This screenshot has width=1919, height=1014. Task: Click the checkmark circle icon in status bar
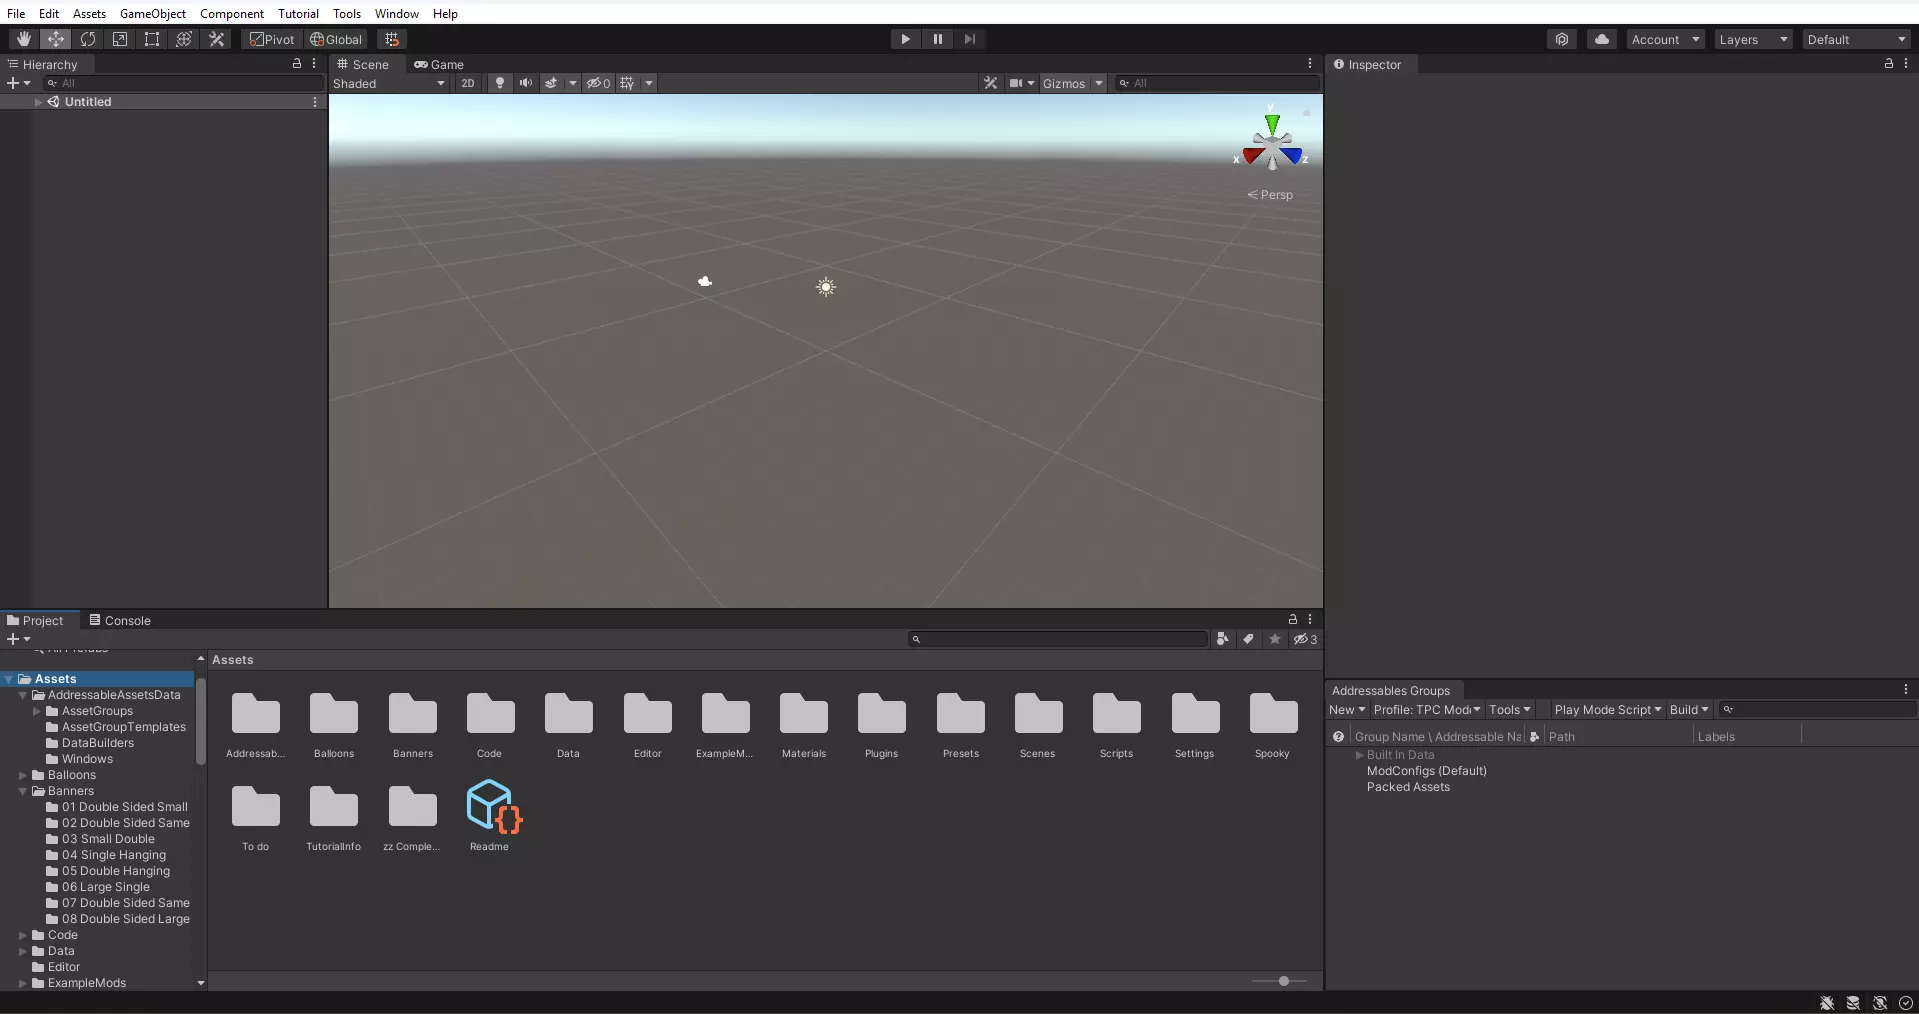[1906, 1003]
